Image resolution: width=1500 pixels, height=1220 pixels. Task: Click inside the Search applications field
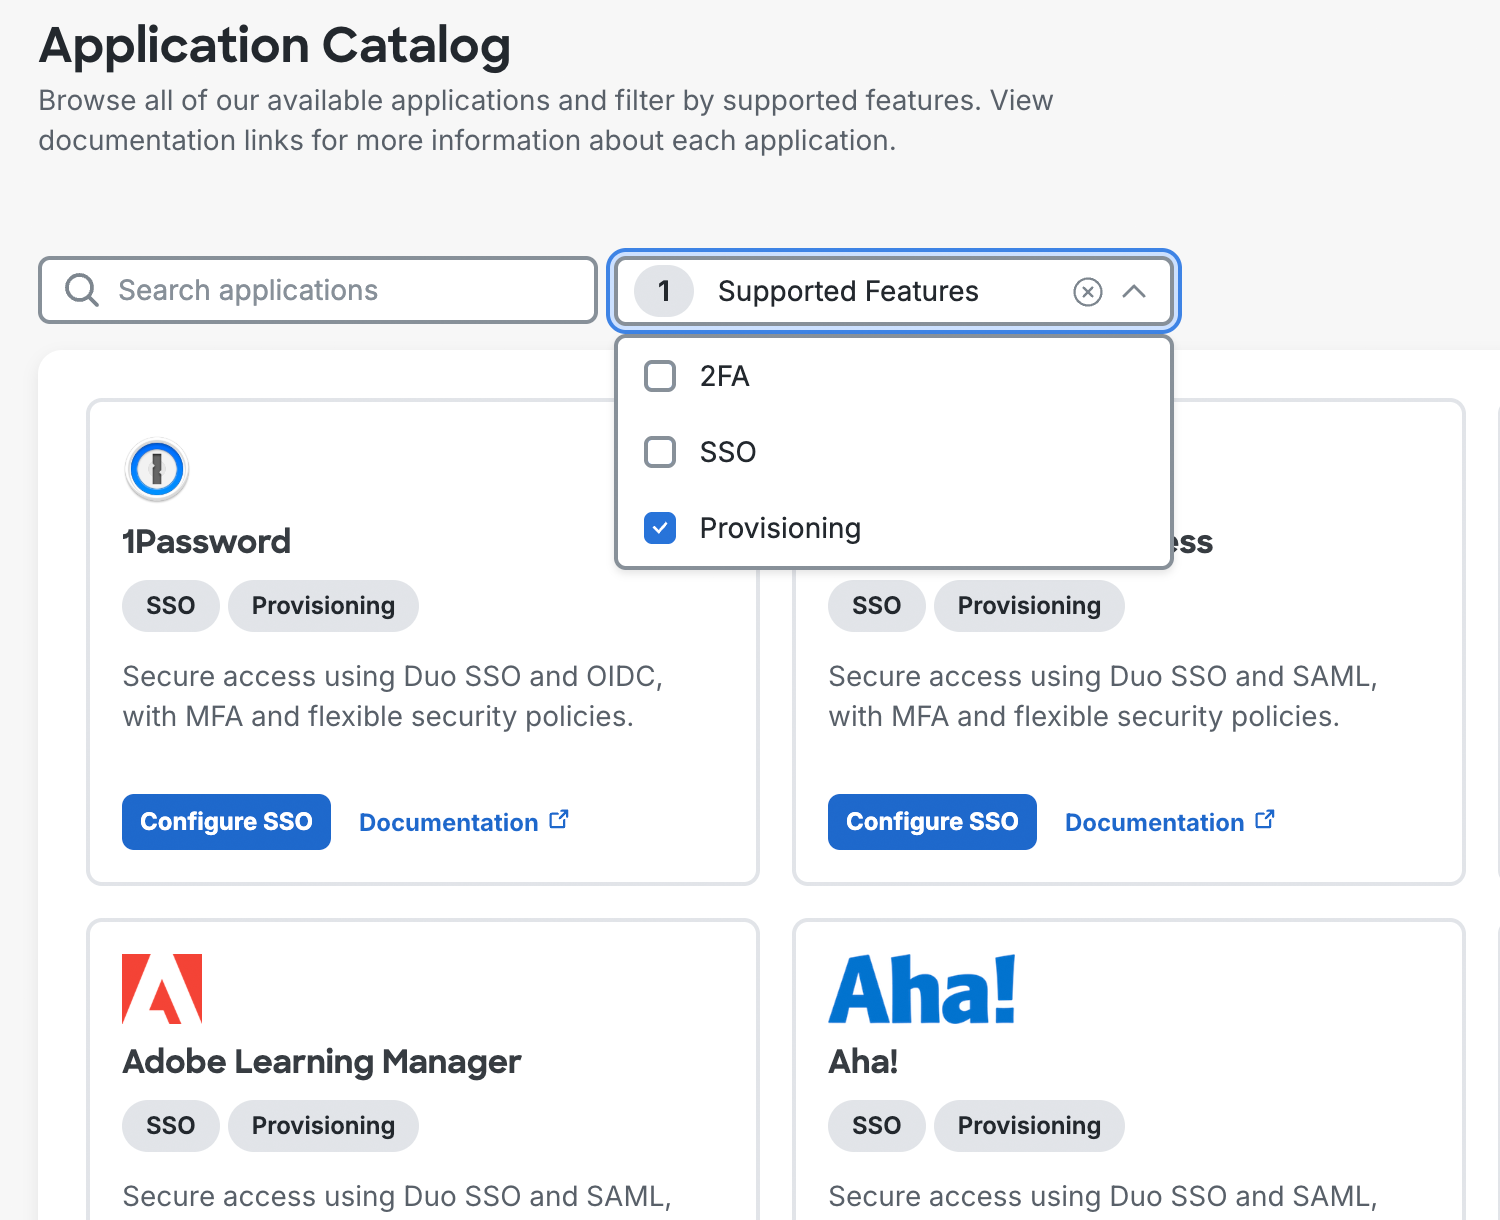300,290
